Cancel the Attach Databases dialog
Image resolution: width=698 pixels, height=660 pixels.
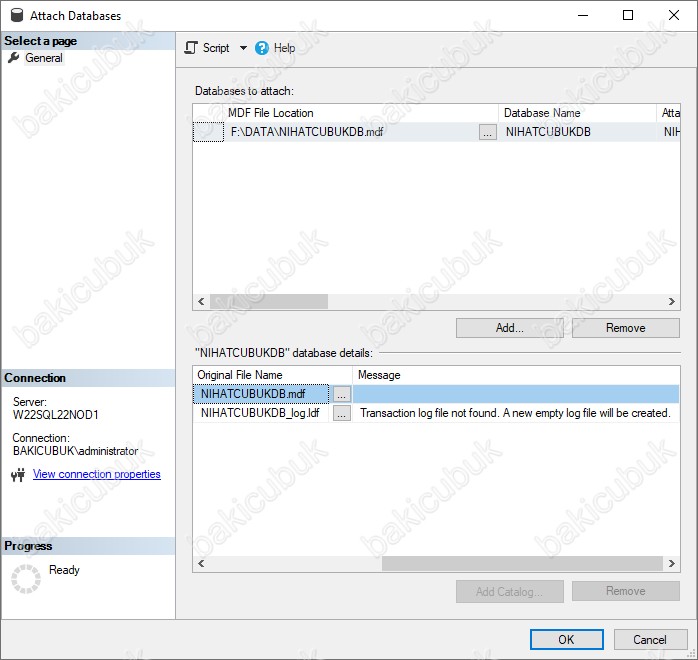(649, 640)
